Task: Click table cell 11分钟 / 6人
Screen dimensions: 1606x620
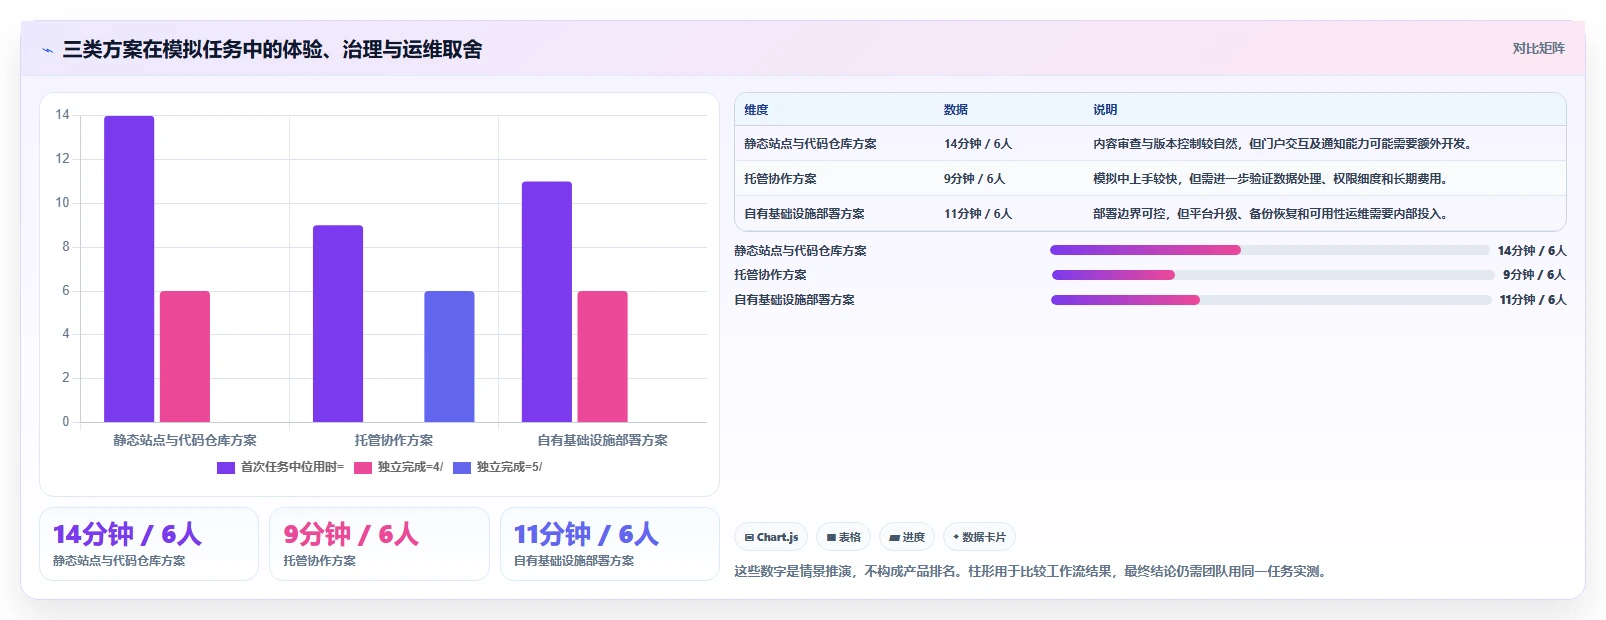Action: [978, 214]
